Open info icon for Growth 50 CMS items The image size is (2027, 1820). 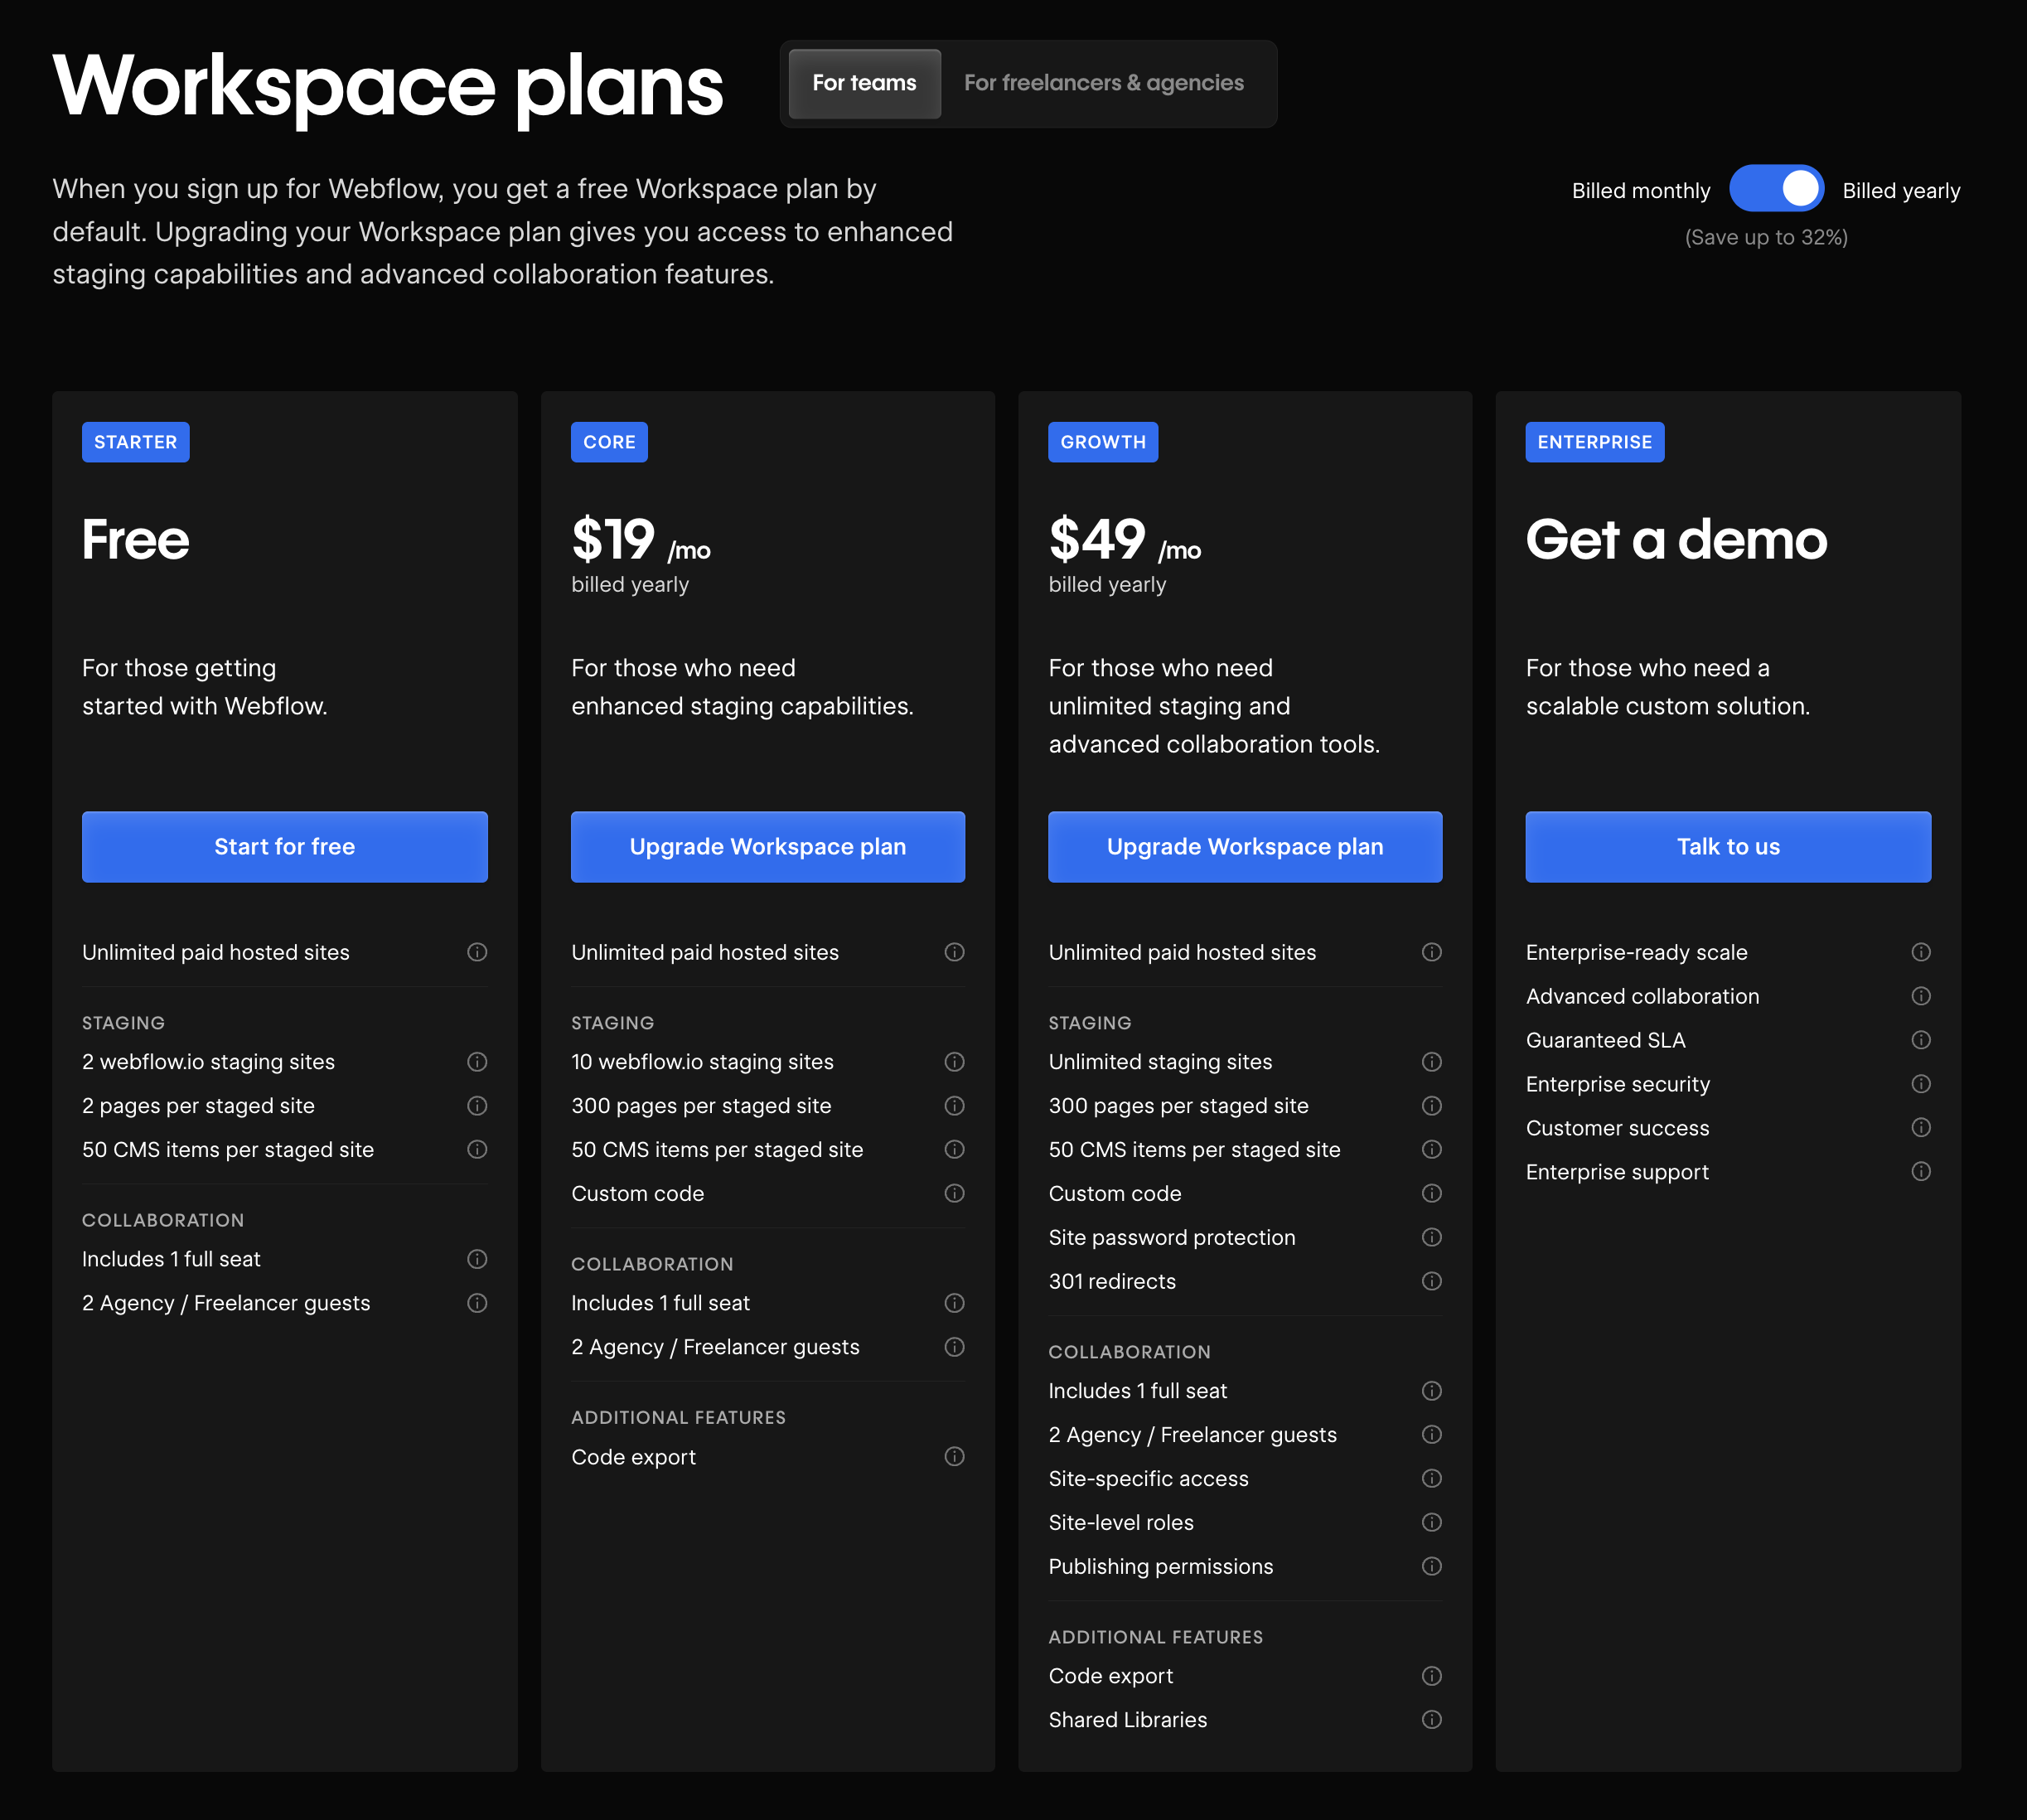(x=1432, y=1150)
